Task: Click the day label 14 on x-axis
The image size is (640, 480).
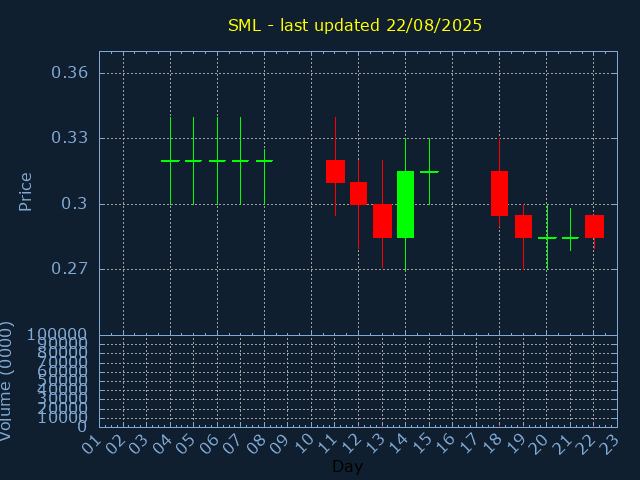Action: tap(398, 444)
